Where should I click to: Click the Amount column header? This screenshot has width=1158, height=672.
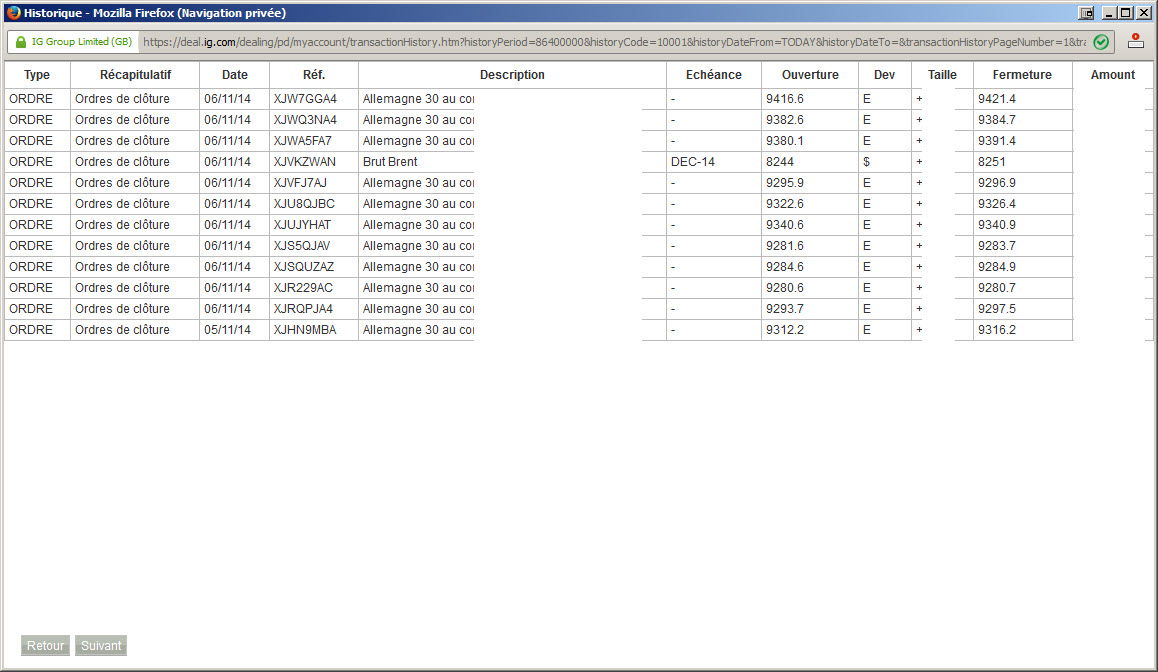(1112, 75)
